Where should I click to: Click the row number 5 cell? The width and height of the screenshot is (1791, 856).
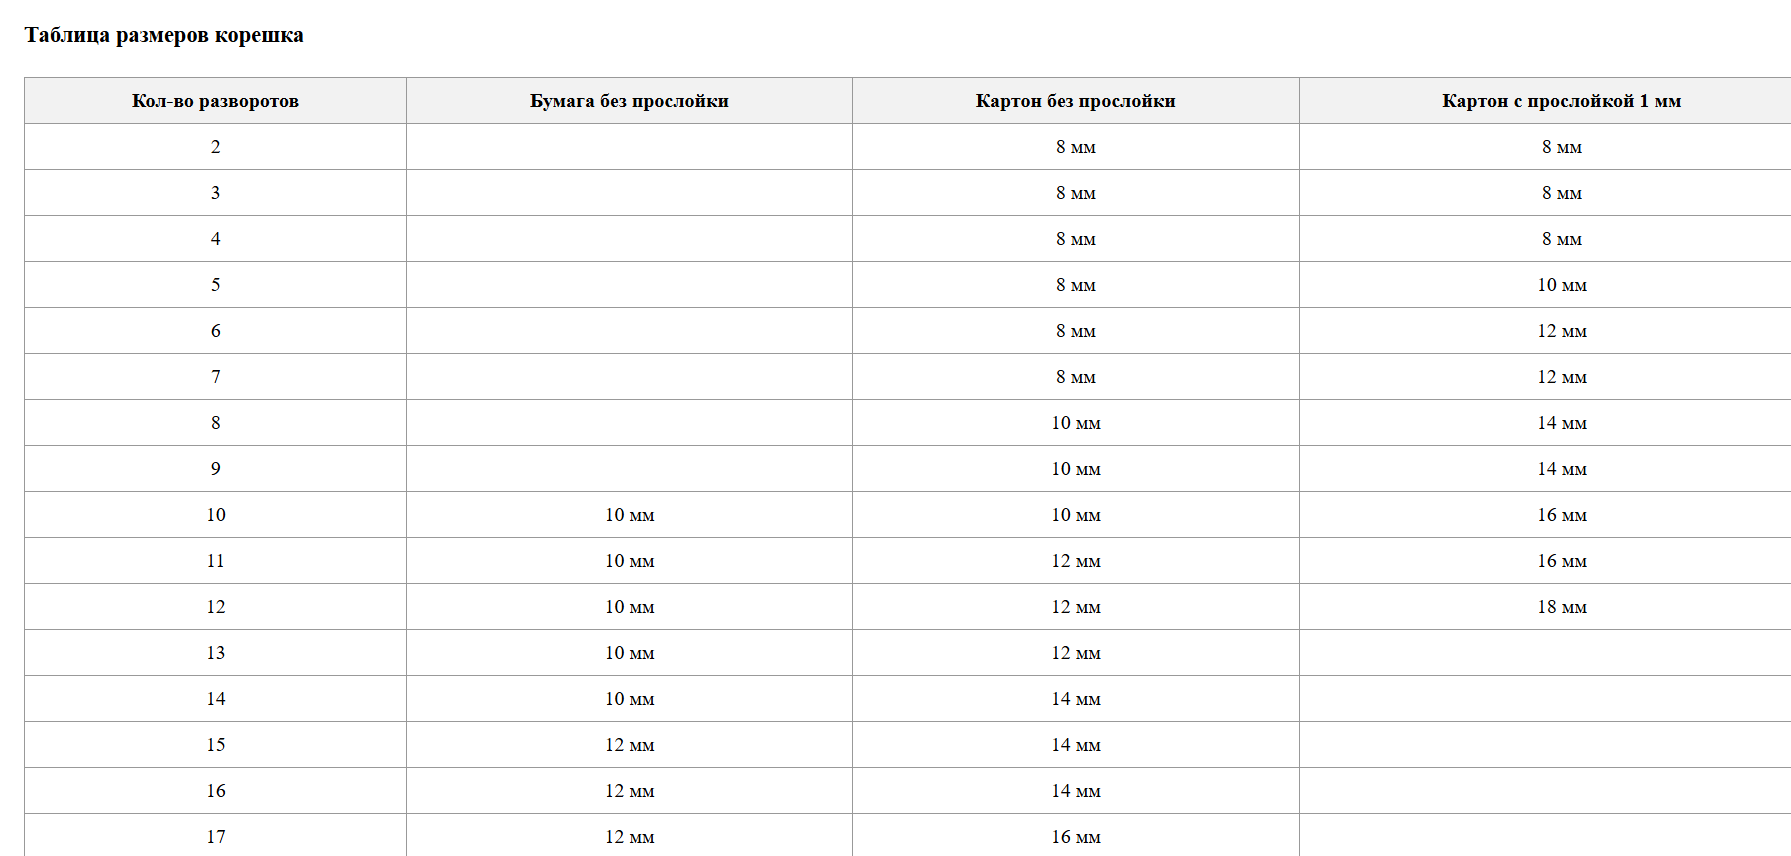(215, 285)
